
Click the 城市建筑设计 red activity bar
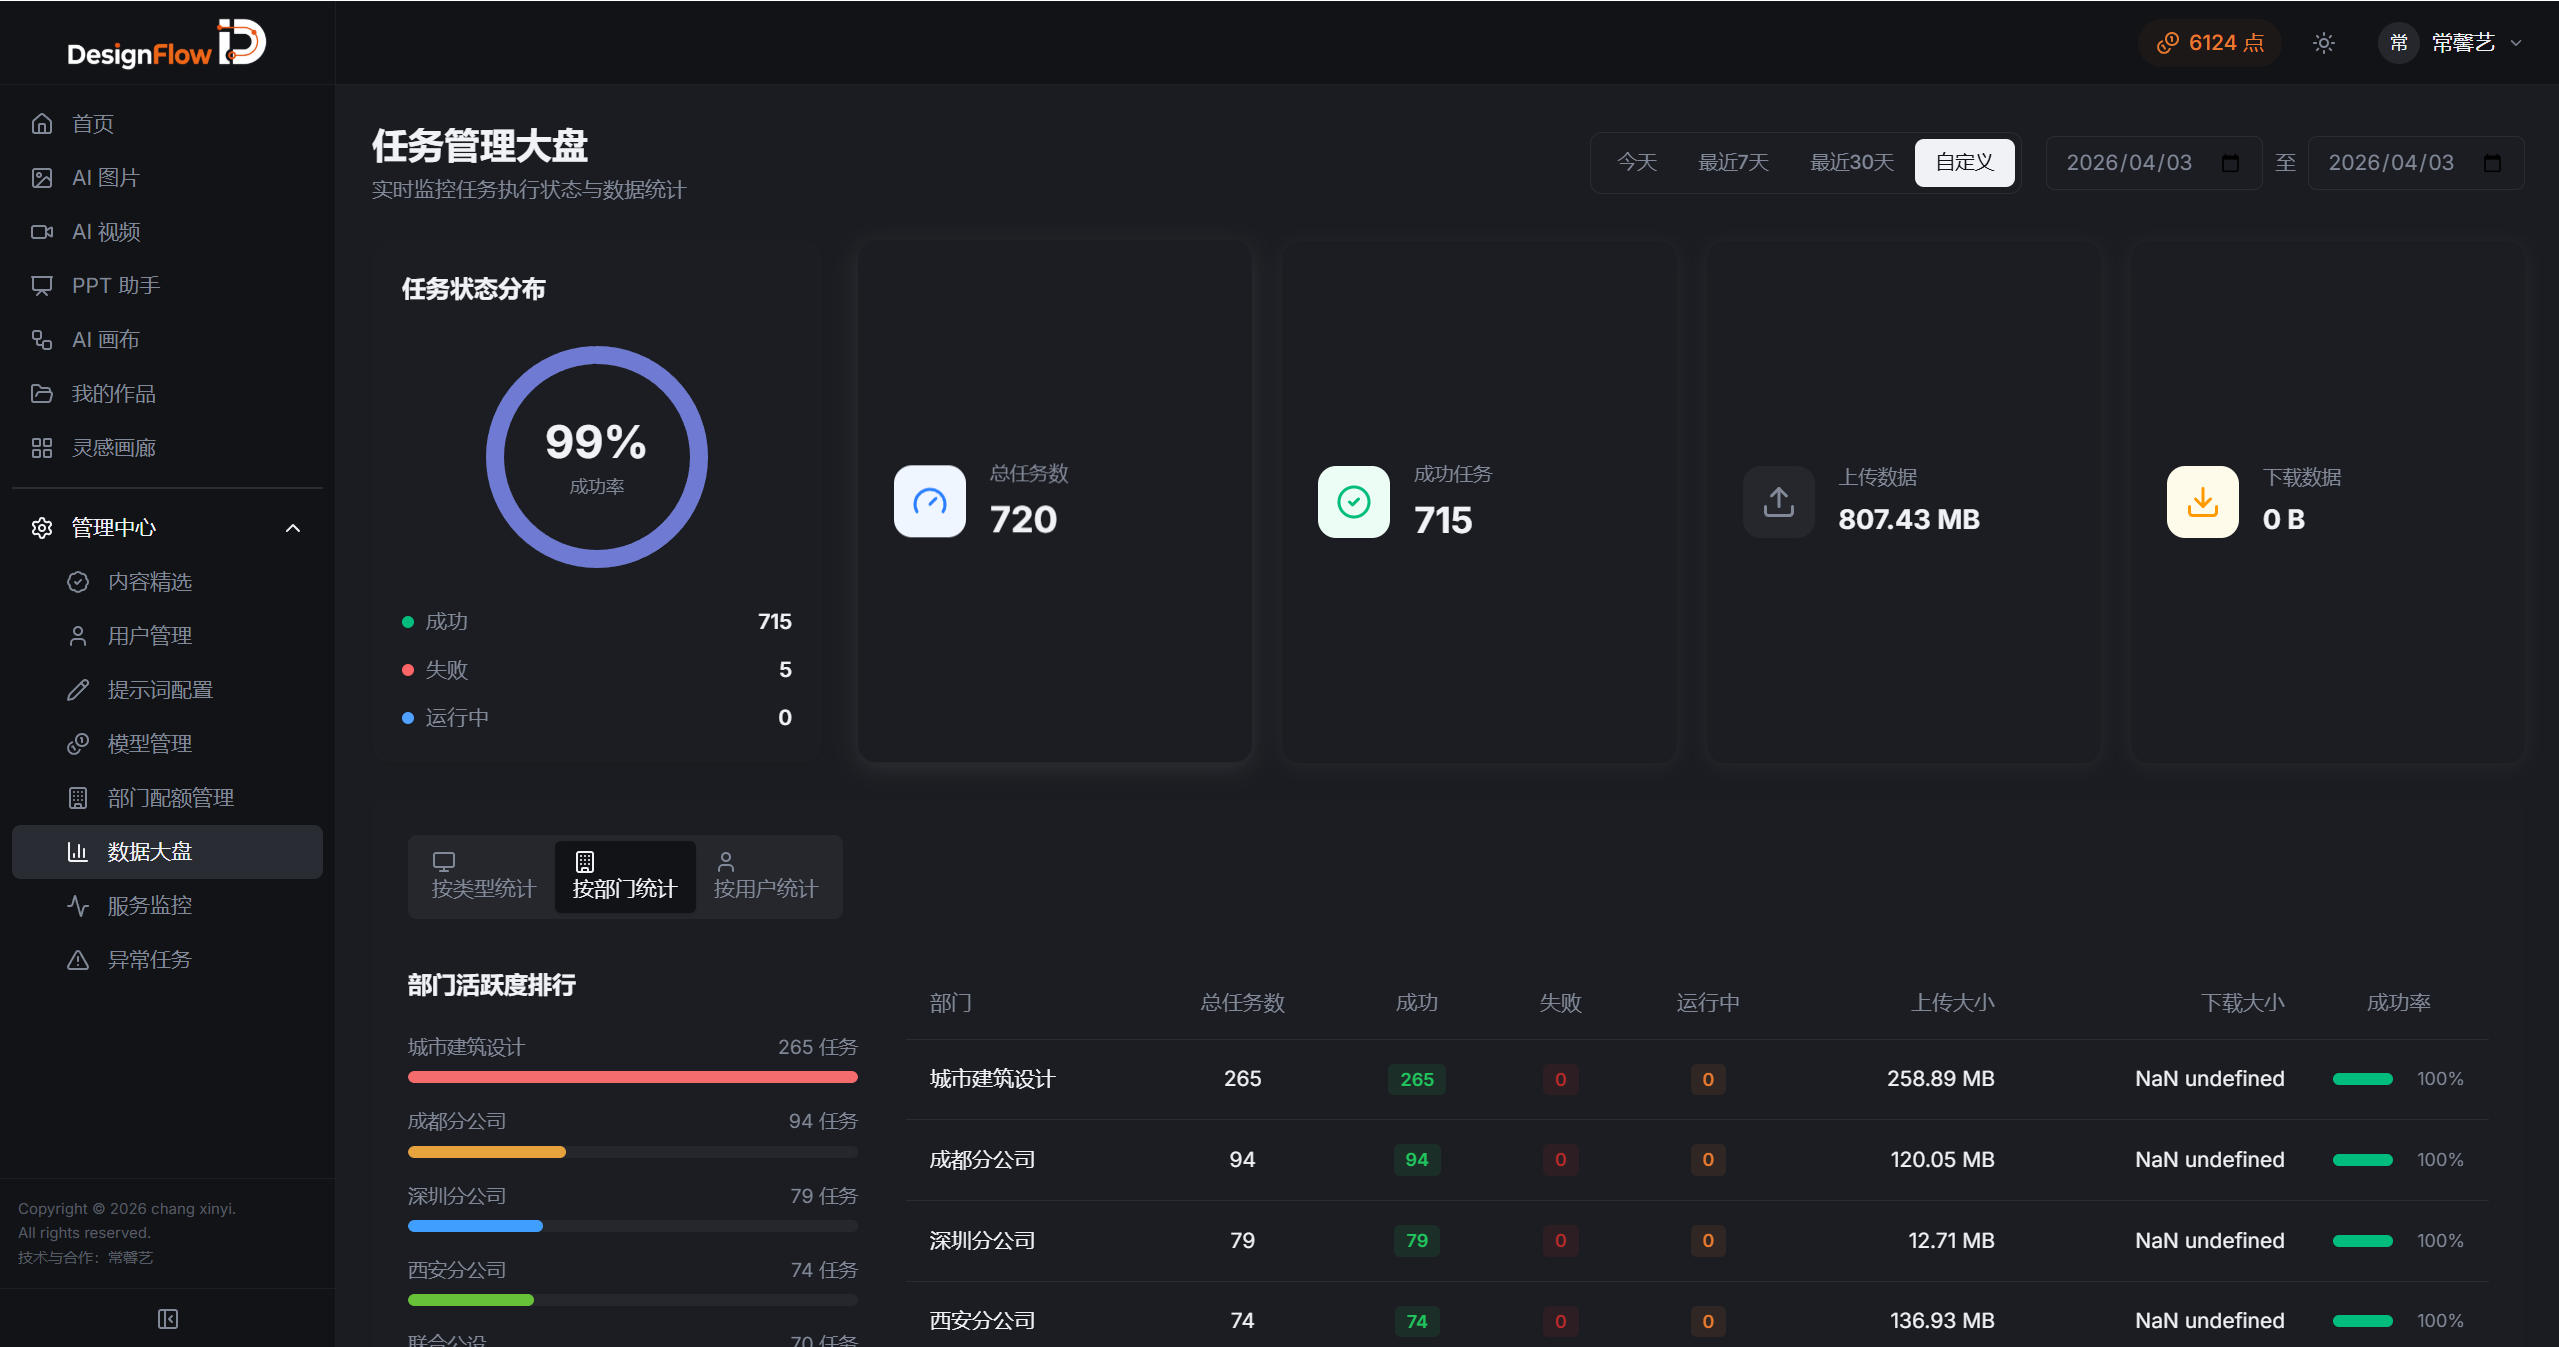point(632,1077)
